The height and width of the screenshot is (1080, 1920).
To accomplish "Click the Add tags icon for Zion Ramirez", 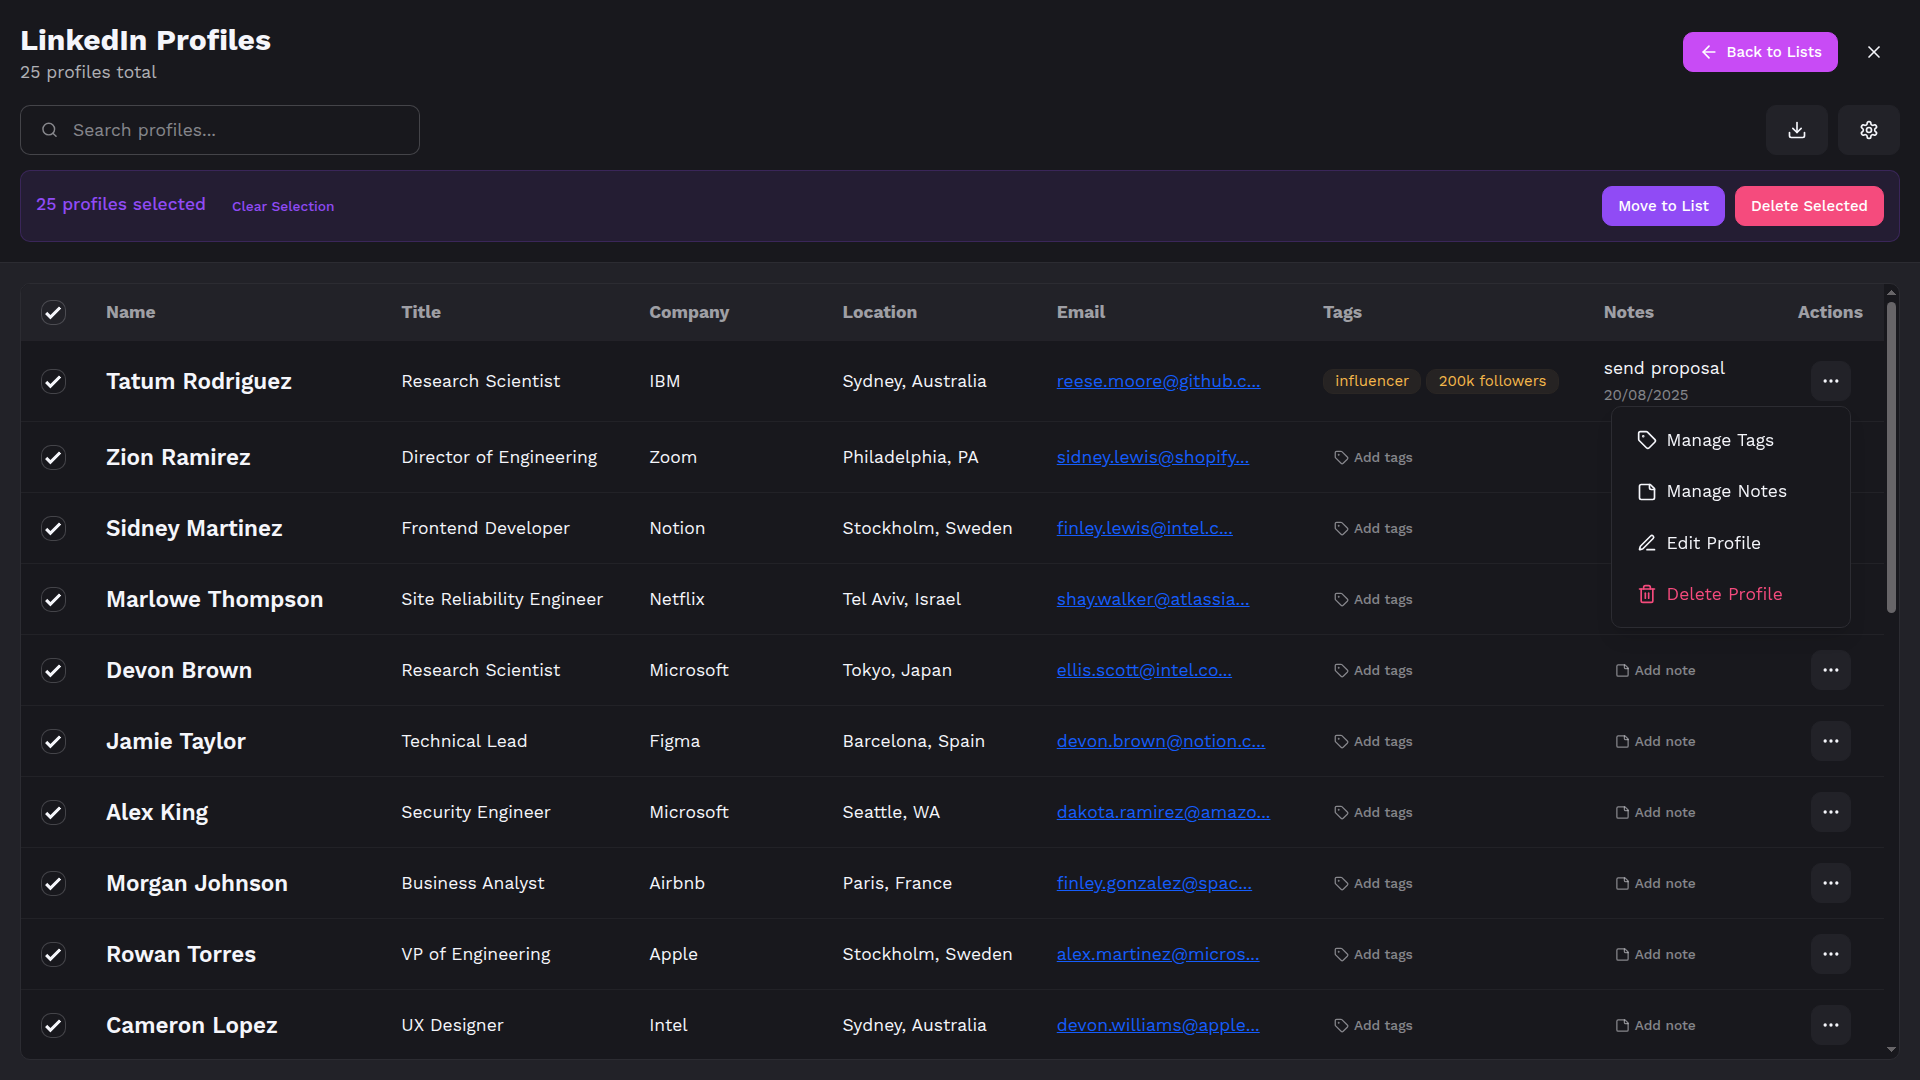I will tap(1341, 458).
